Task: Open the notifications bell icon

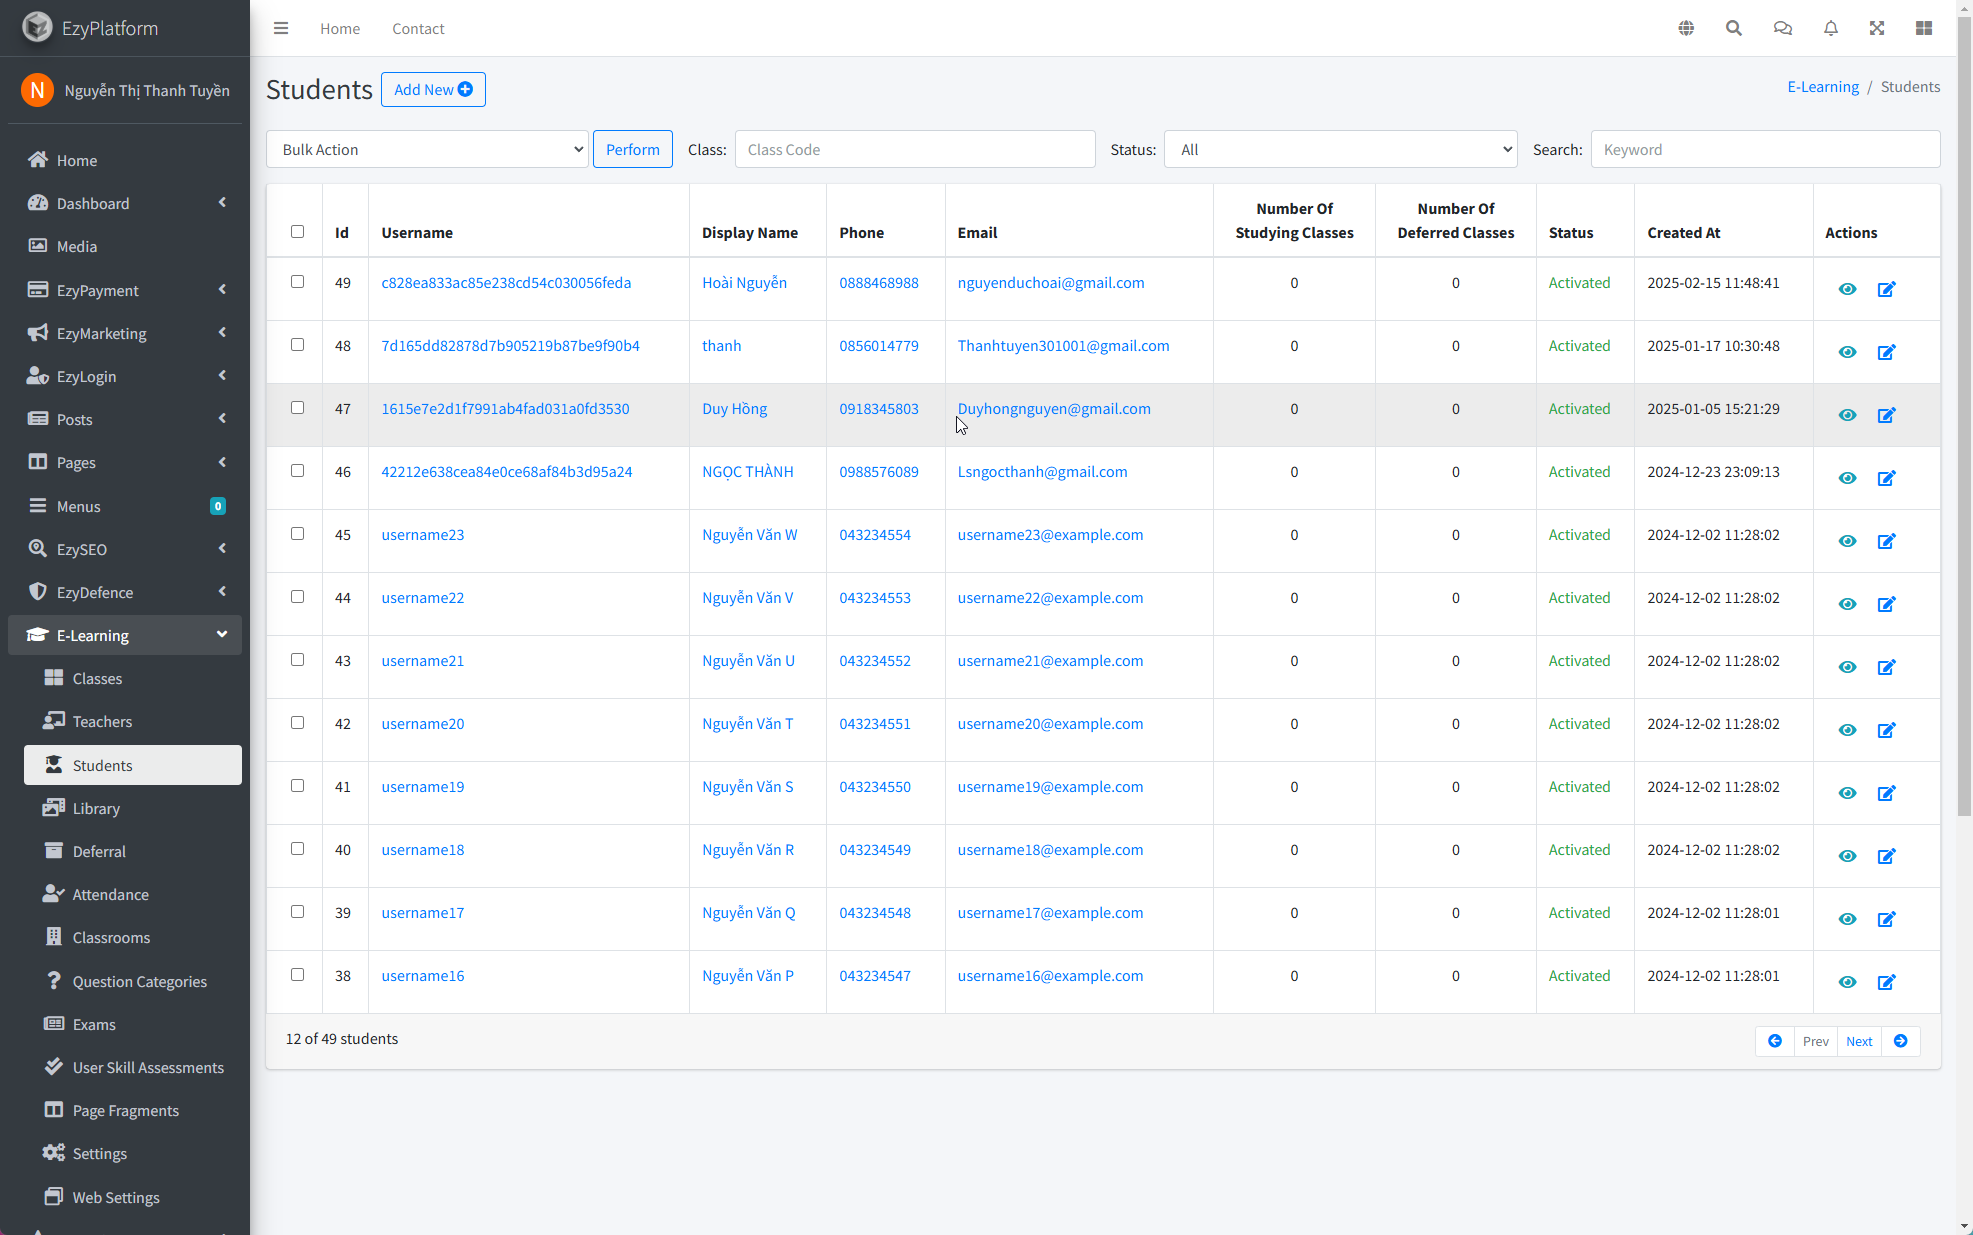Action: 1830,28
